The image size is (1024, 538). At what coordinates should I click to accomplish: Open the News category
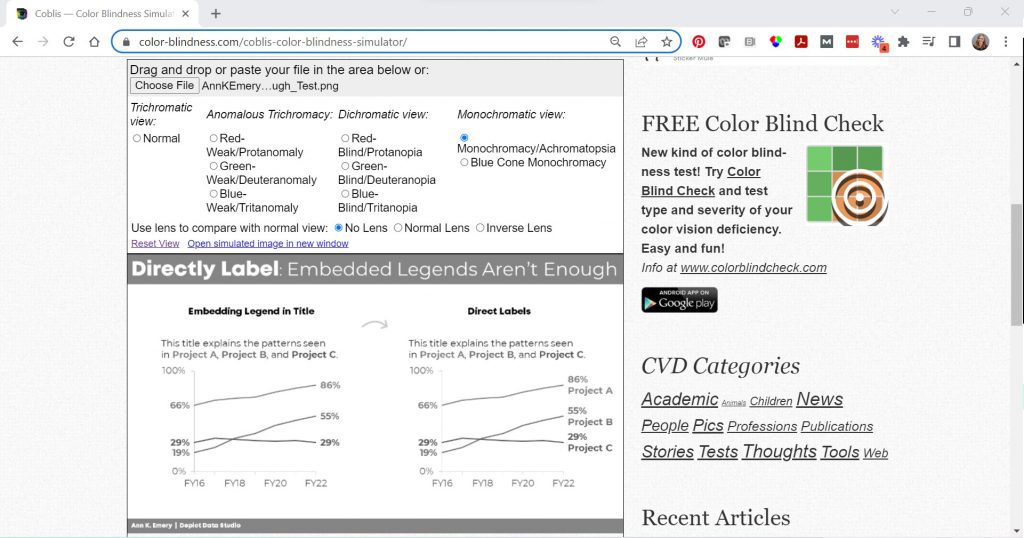(x=820, y=399)
